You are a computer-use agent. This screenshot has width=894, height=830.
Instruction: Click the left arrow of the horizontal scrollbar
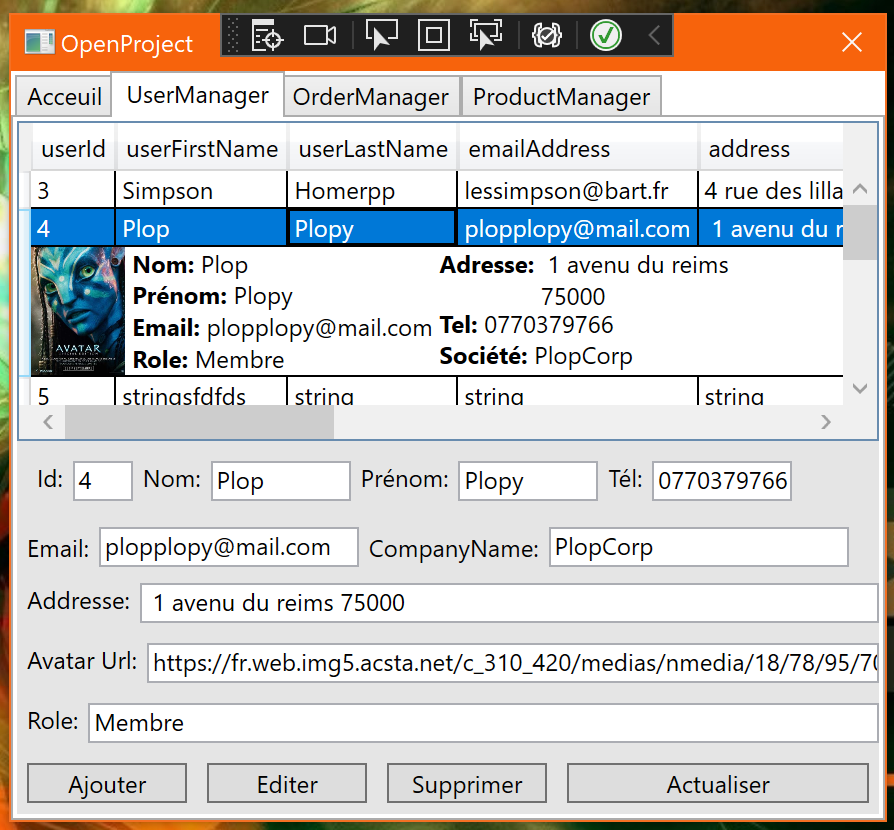tap(47, 422)
